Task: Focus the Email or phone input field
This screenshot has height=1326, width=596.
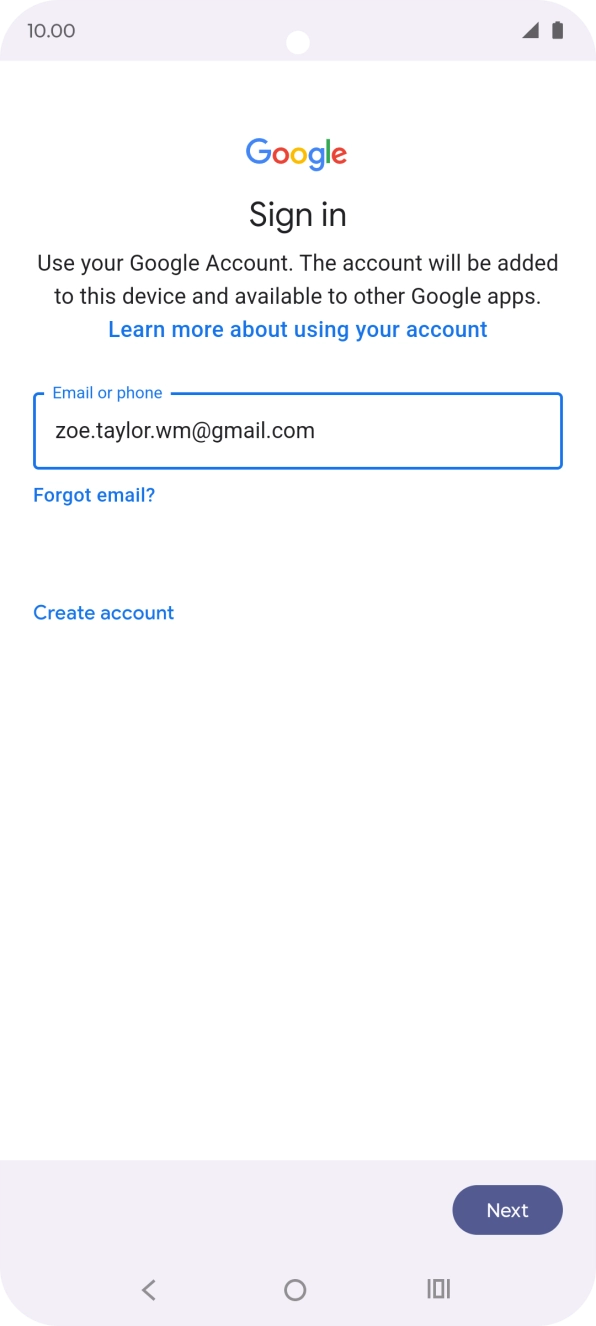Action: (x=298, y=431)
